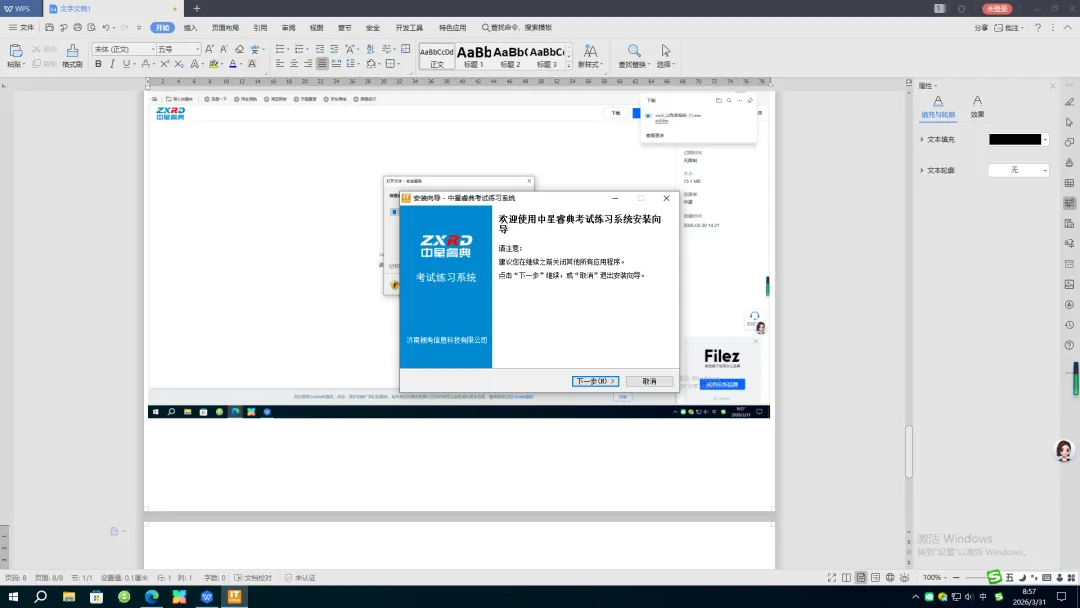Click the zoom out minus button
This screenshot has height=608, width=1080.
tap(956, 578)
